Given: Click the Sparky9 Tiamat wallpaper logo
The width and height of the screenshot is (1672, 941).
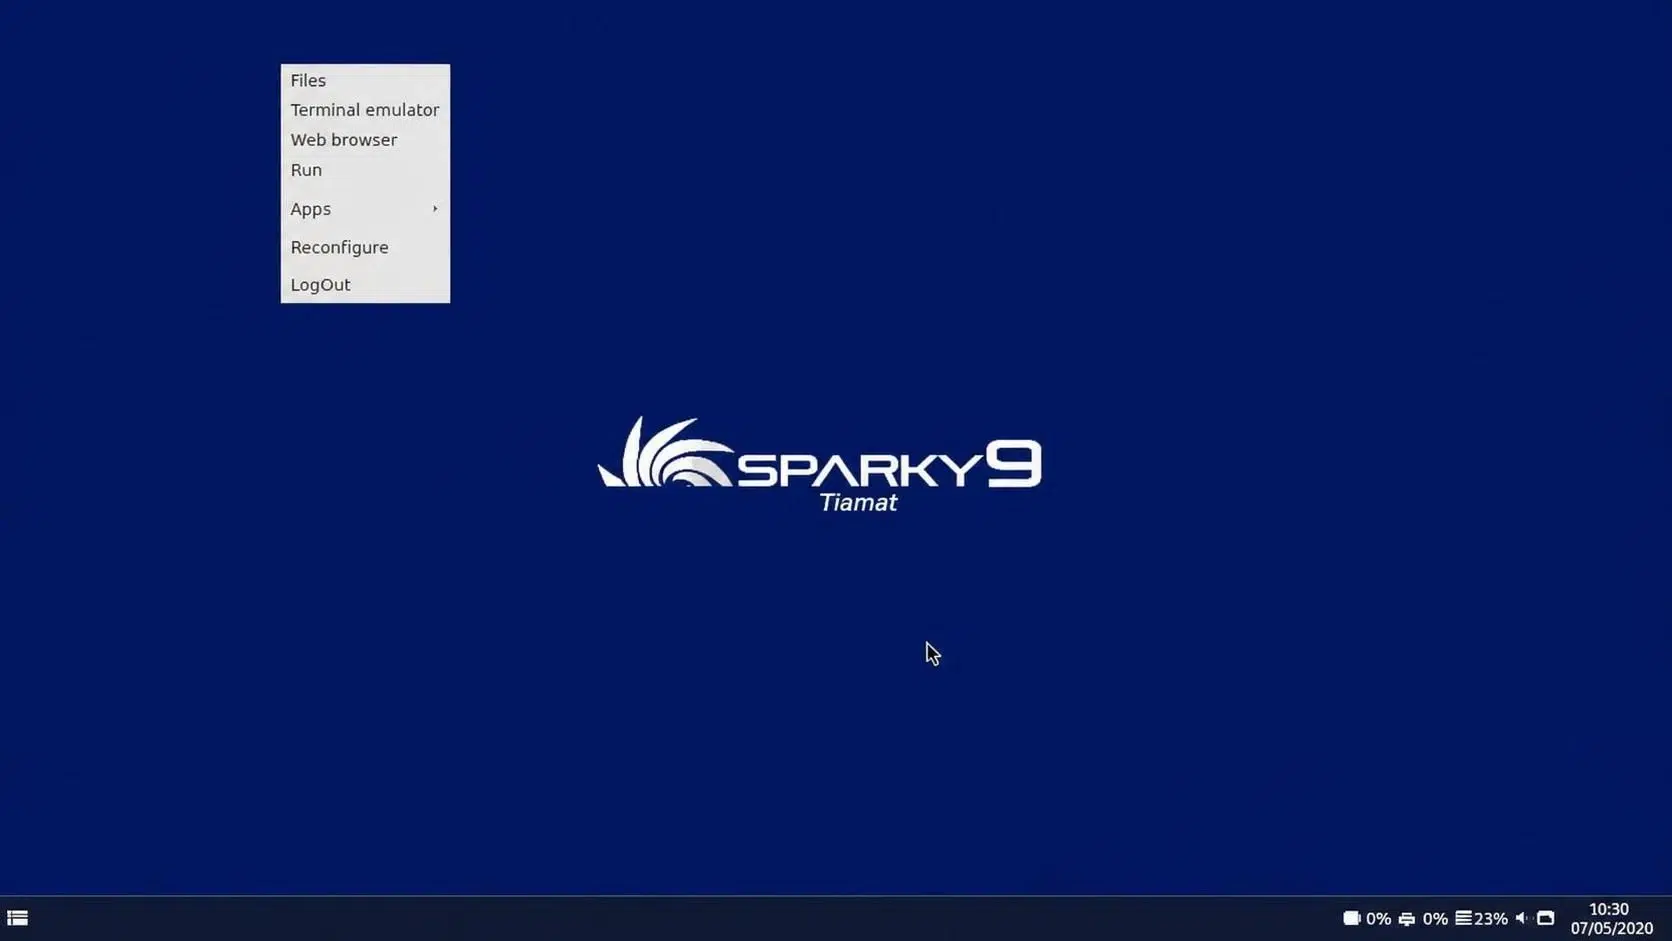Looking at the screenshot, I should pos(820,464).
